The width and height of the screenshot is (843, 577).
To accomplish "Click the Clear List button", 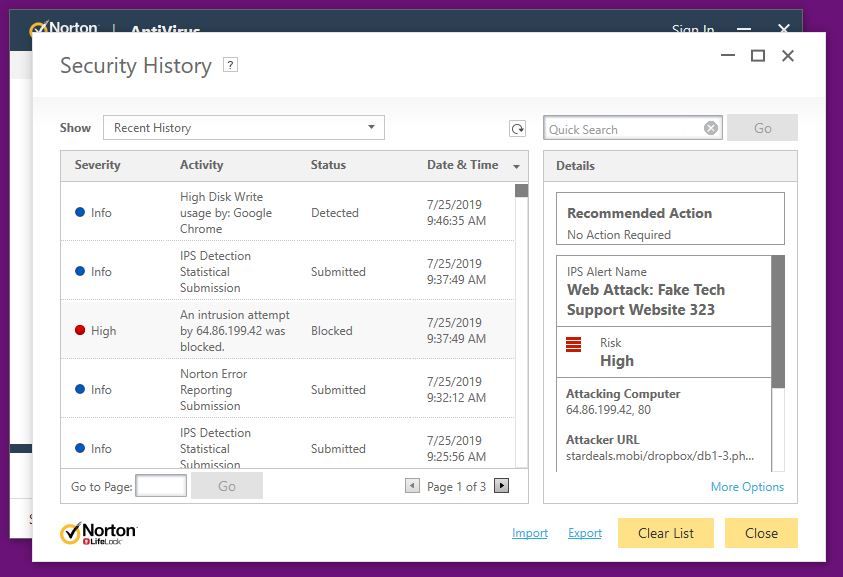I will point(666,533).
